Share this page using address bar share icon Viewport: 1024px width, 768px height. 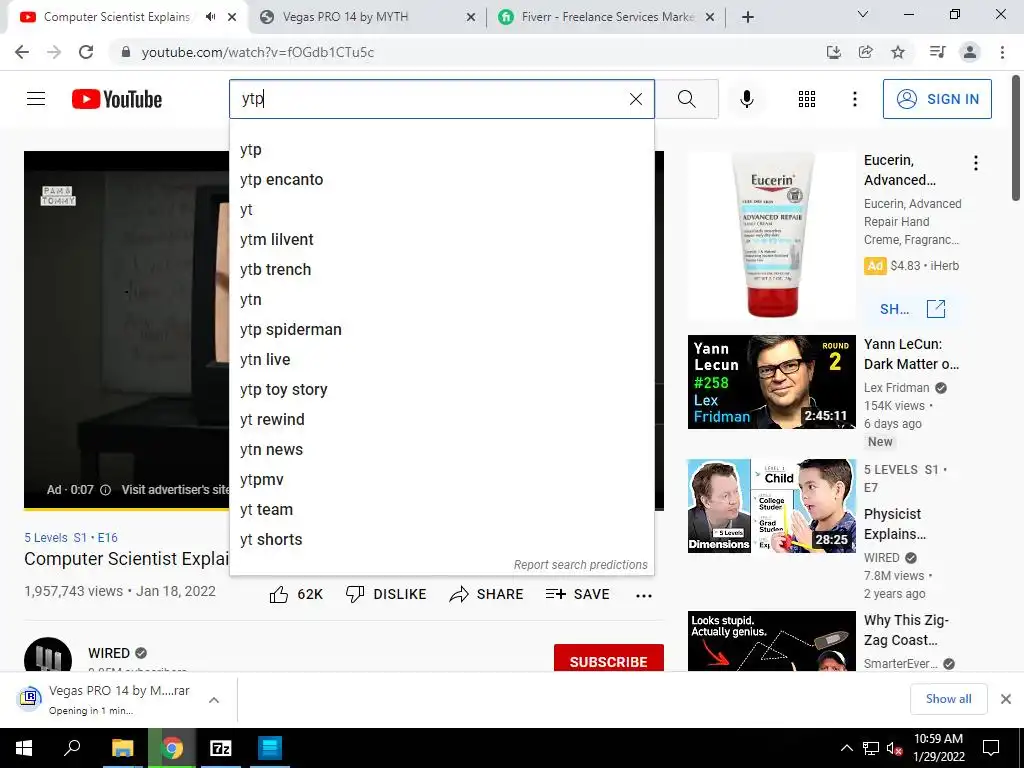(x=865, y=52)
